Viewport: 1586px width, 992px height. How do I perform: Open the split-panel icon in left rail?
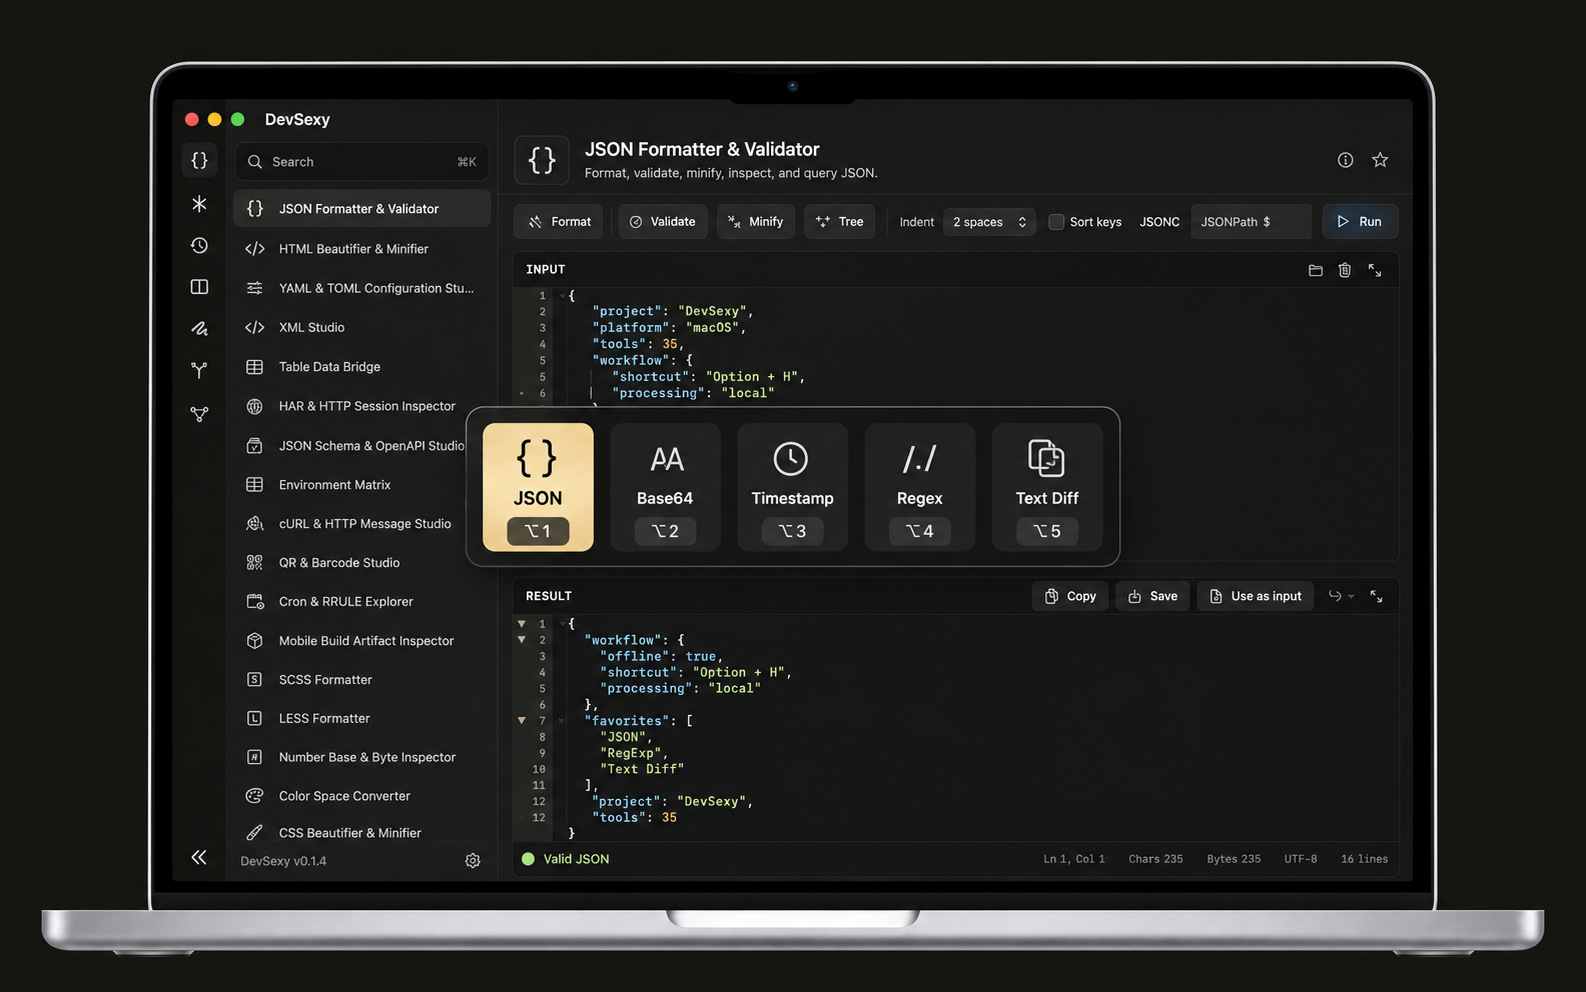(200, 287)
